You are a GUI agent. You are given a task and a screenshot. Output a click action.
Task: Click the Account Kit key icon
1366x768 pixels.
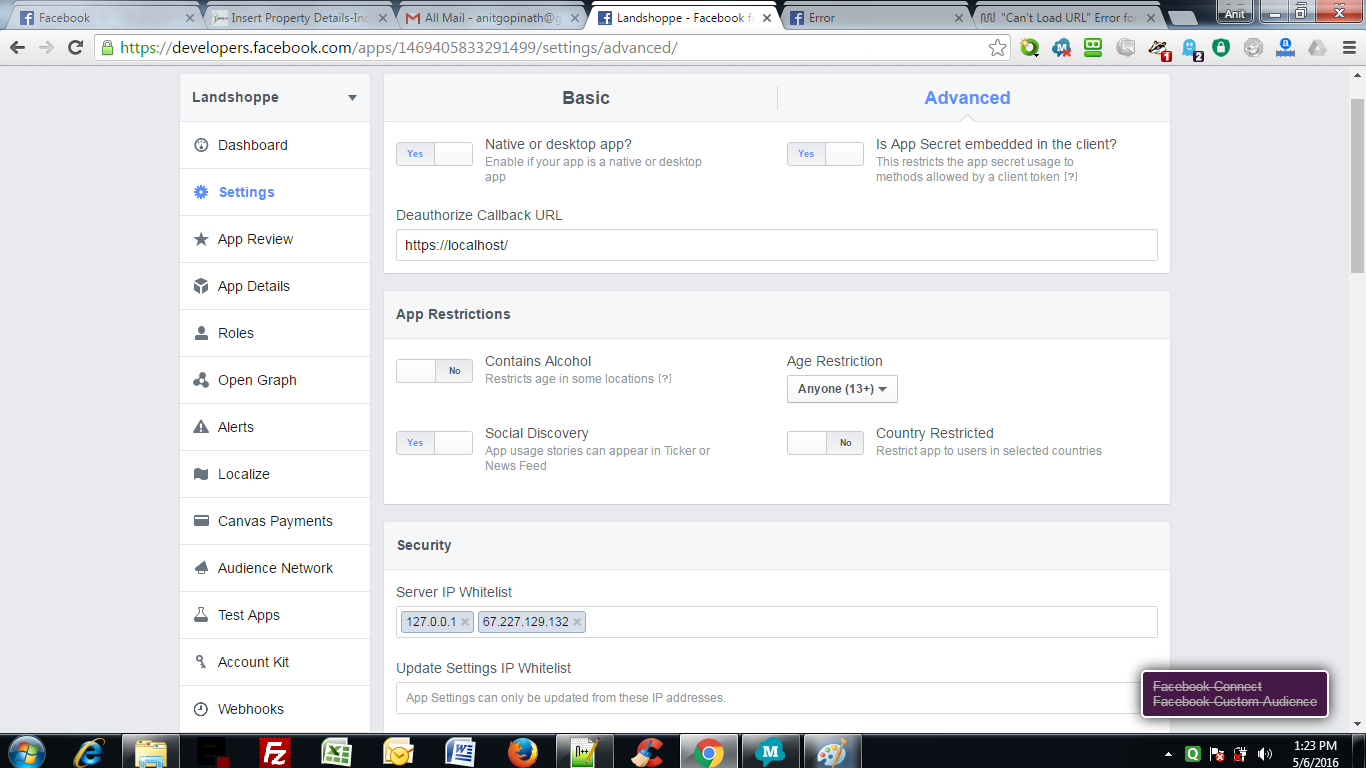200,662
